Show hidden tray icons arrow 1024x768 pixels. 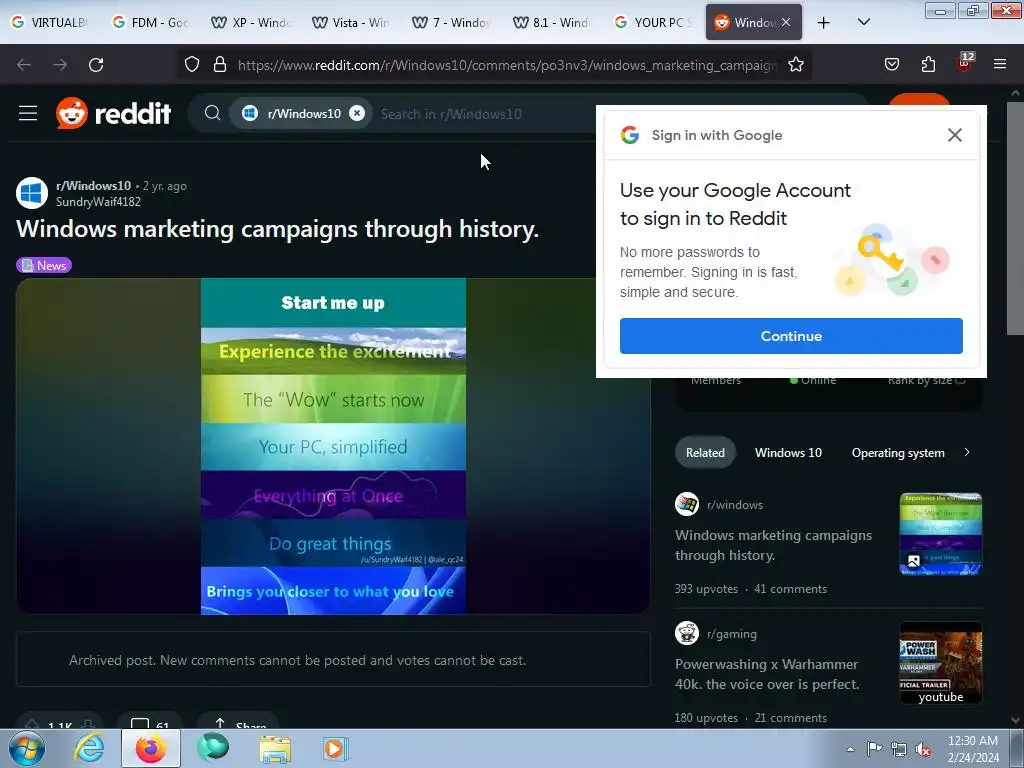tap(850, 749)
